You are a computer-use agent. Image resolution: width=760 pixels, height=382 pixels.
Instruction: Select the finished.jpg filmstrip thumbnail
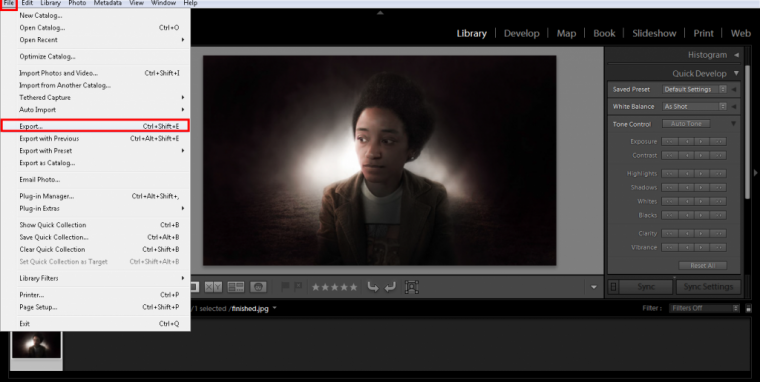(x=36, y=344)
